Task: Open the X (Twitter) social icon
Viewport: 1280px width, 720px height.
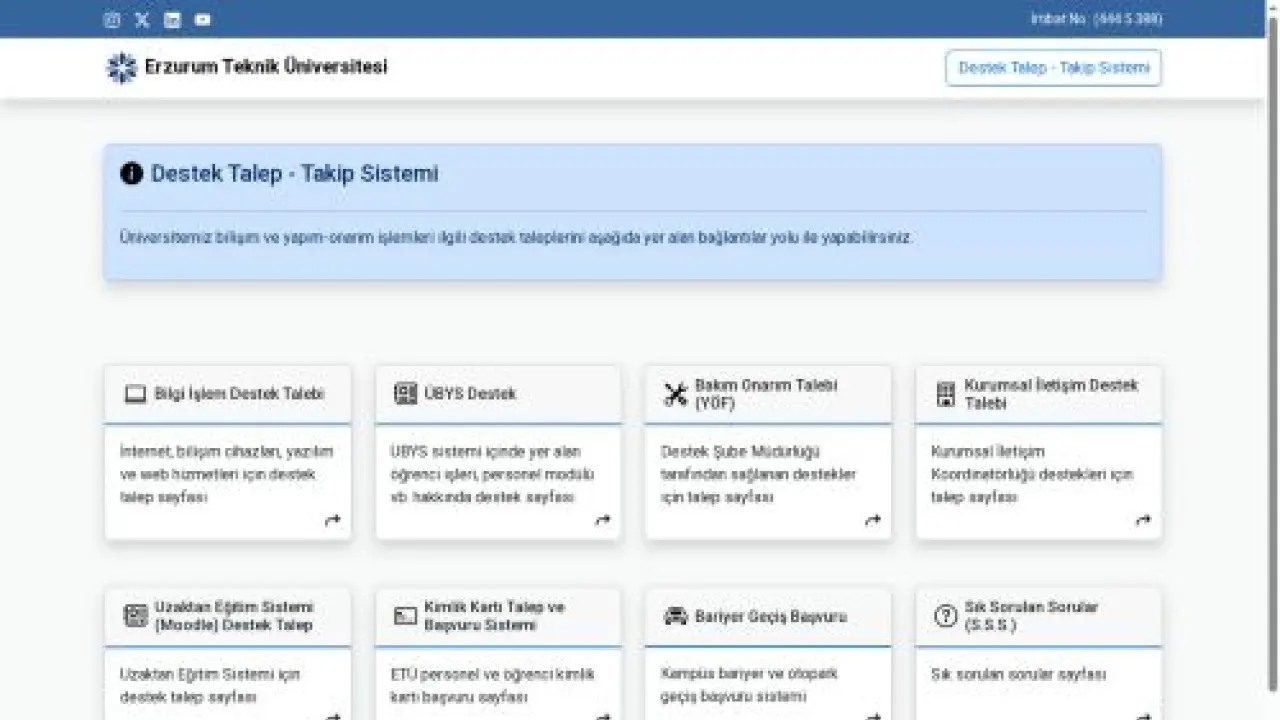Action: point(142,19)
